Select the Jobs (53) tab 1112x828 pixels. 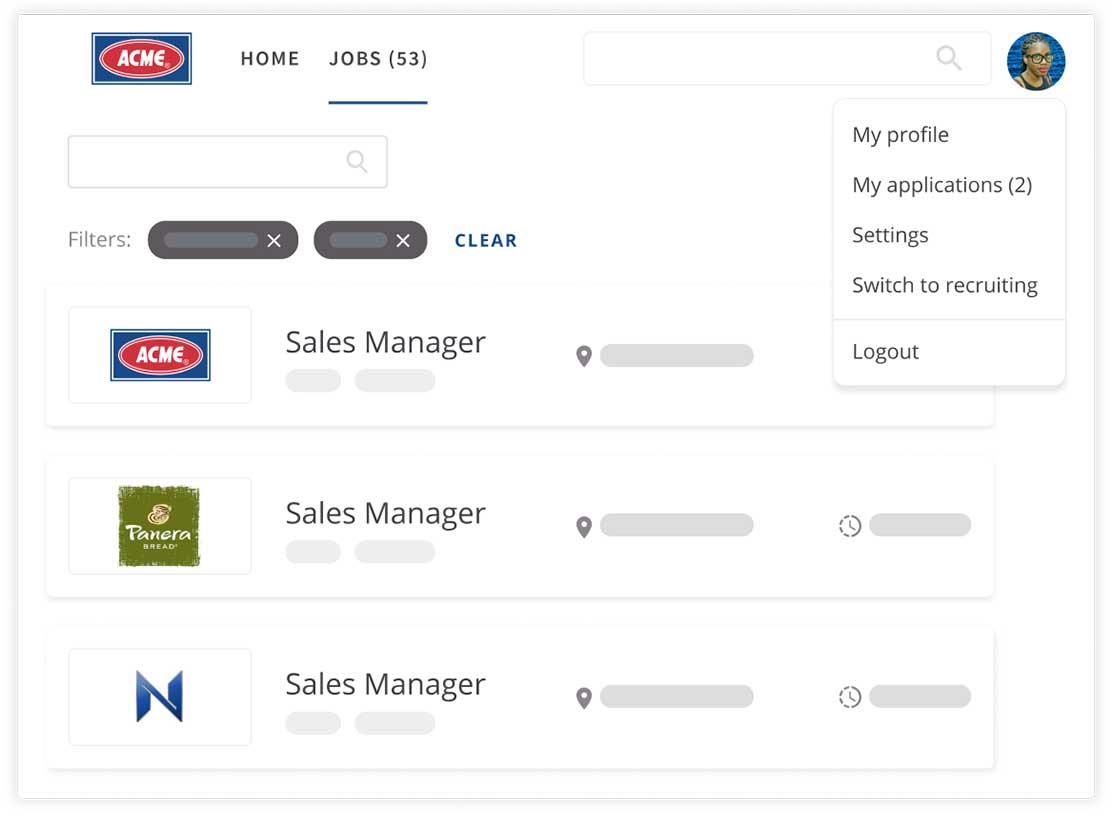(378, 59)
